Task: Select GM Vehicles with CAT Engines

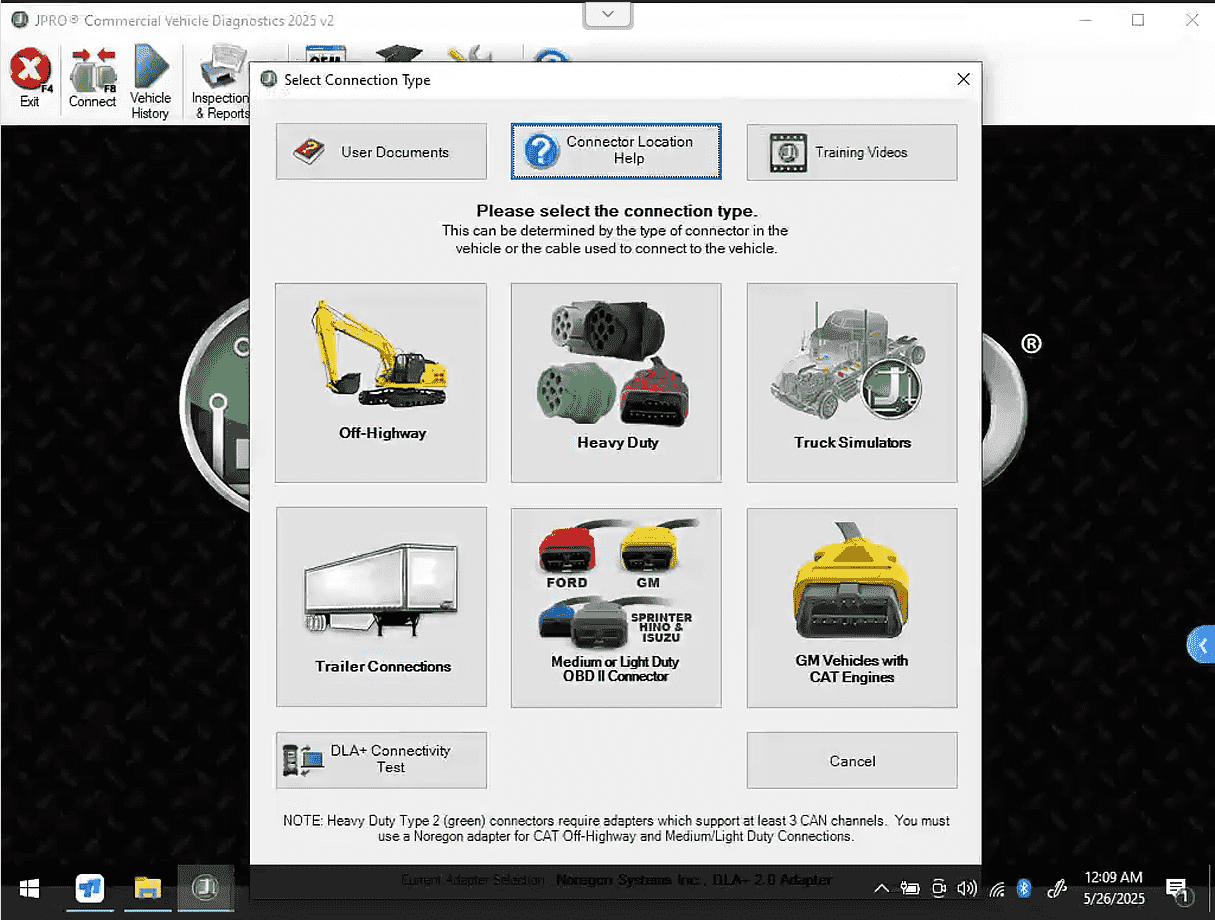Action: (x=851, y=607)
